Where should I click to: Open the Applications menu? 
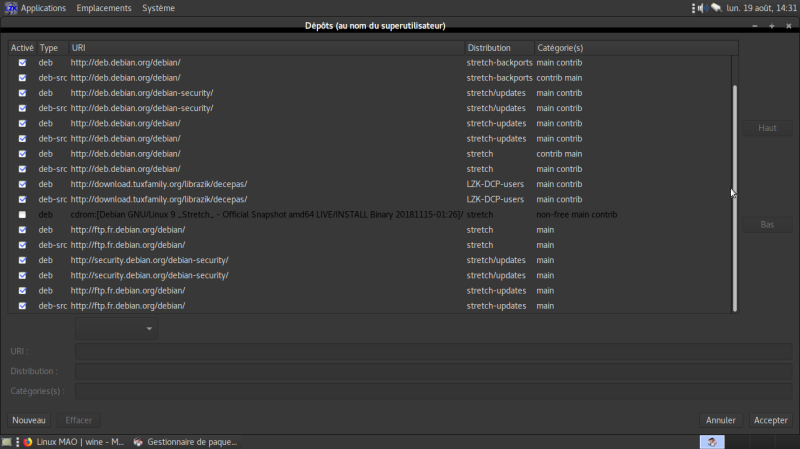43,8
